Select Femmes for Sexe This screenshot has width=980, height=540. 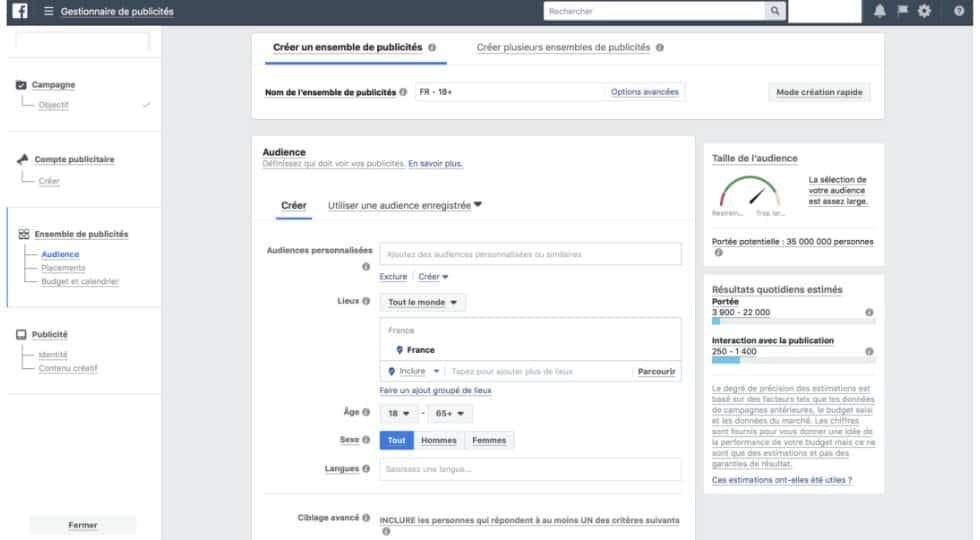coord(489,440)
